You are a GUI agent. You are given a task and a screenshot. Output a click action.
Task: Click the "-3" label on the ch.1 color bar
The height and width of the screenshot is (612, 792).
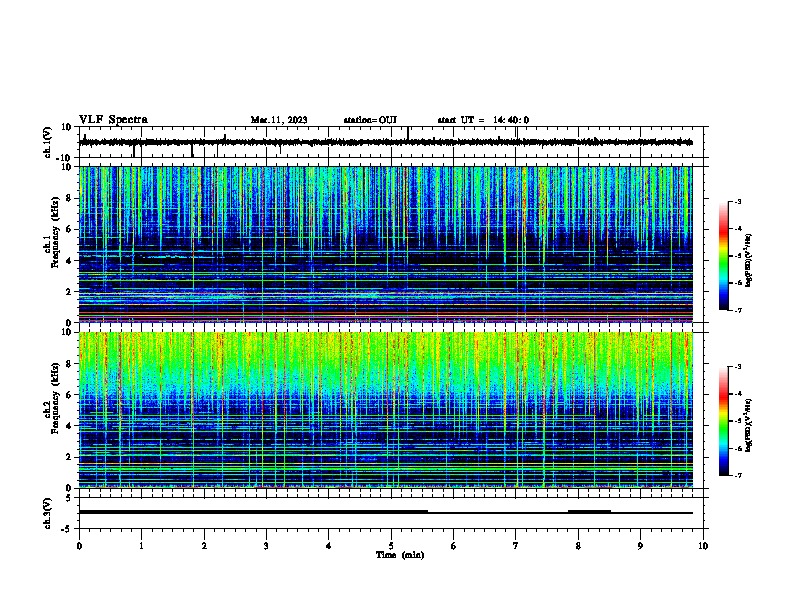coord(737,201)
